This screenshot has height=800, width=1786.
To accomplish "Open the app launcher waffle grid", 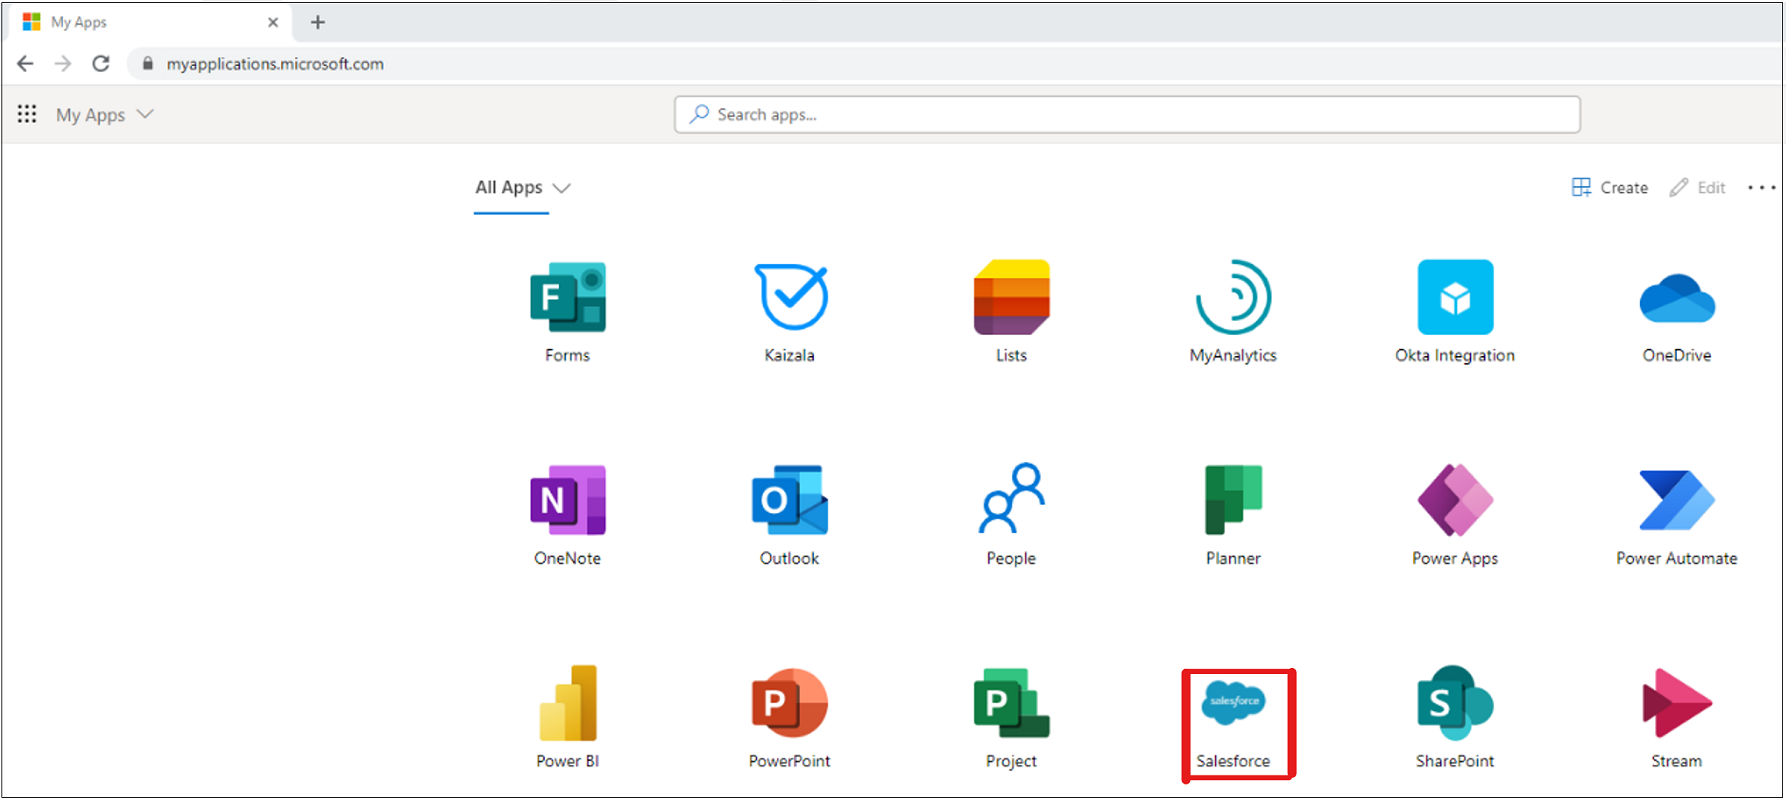I will pos(27,114).
